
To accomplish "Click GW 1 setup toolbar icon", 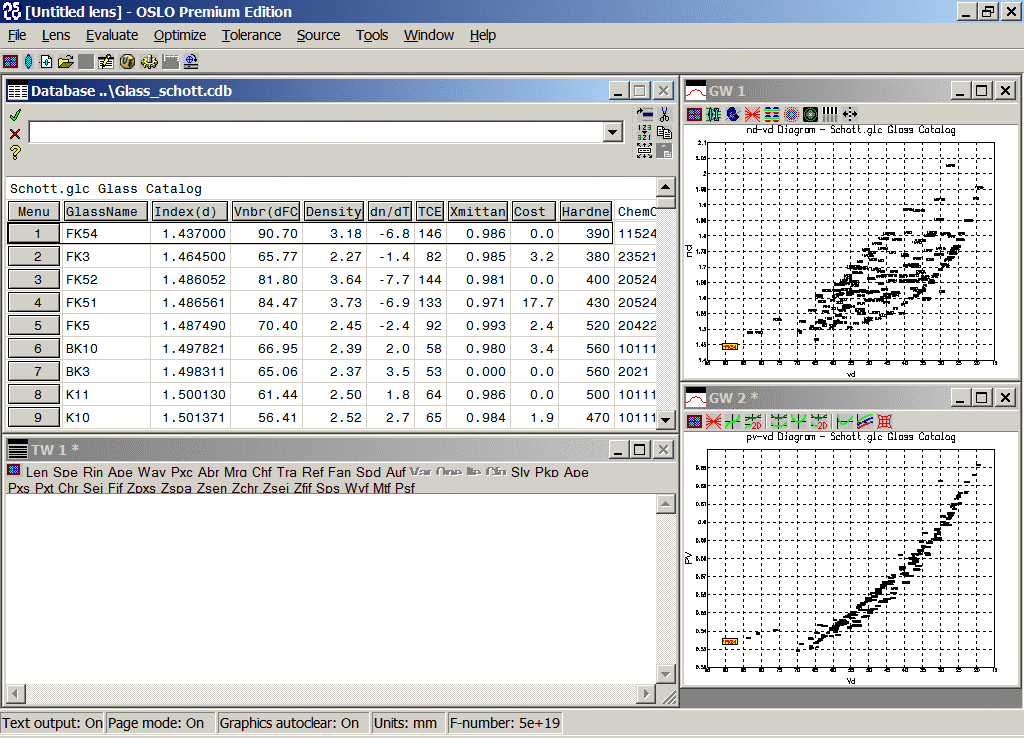I will click(x=694, y=115).
